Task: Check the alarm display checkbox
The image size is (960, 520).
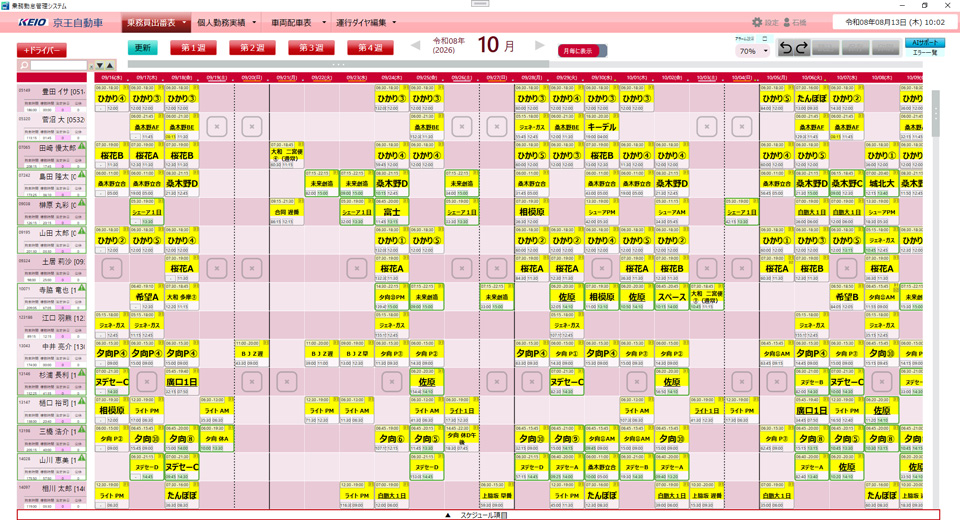Action: pyautogui.click(x=764, y=39)
